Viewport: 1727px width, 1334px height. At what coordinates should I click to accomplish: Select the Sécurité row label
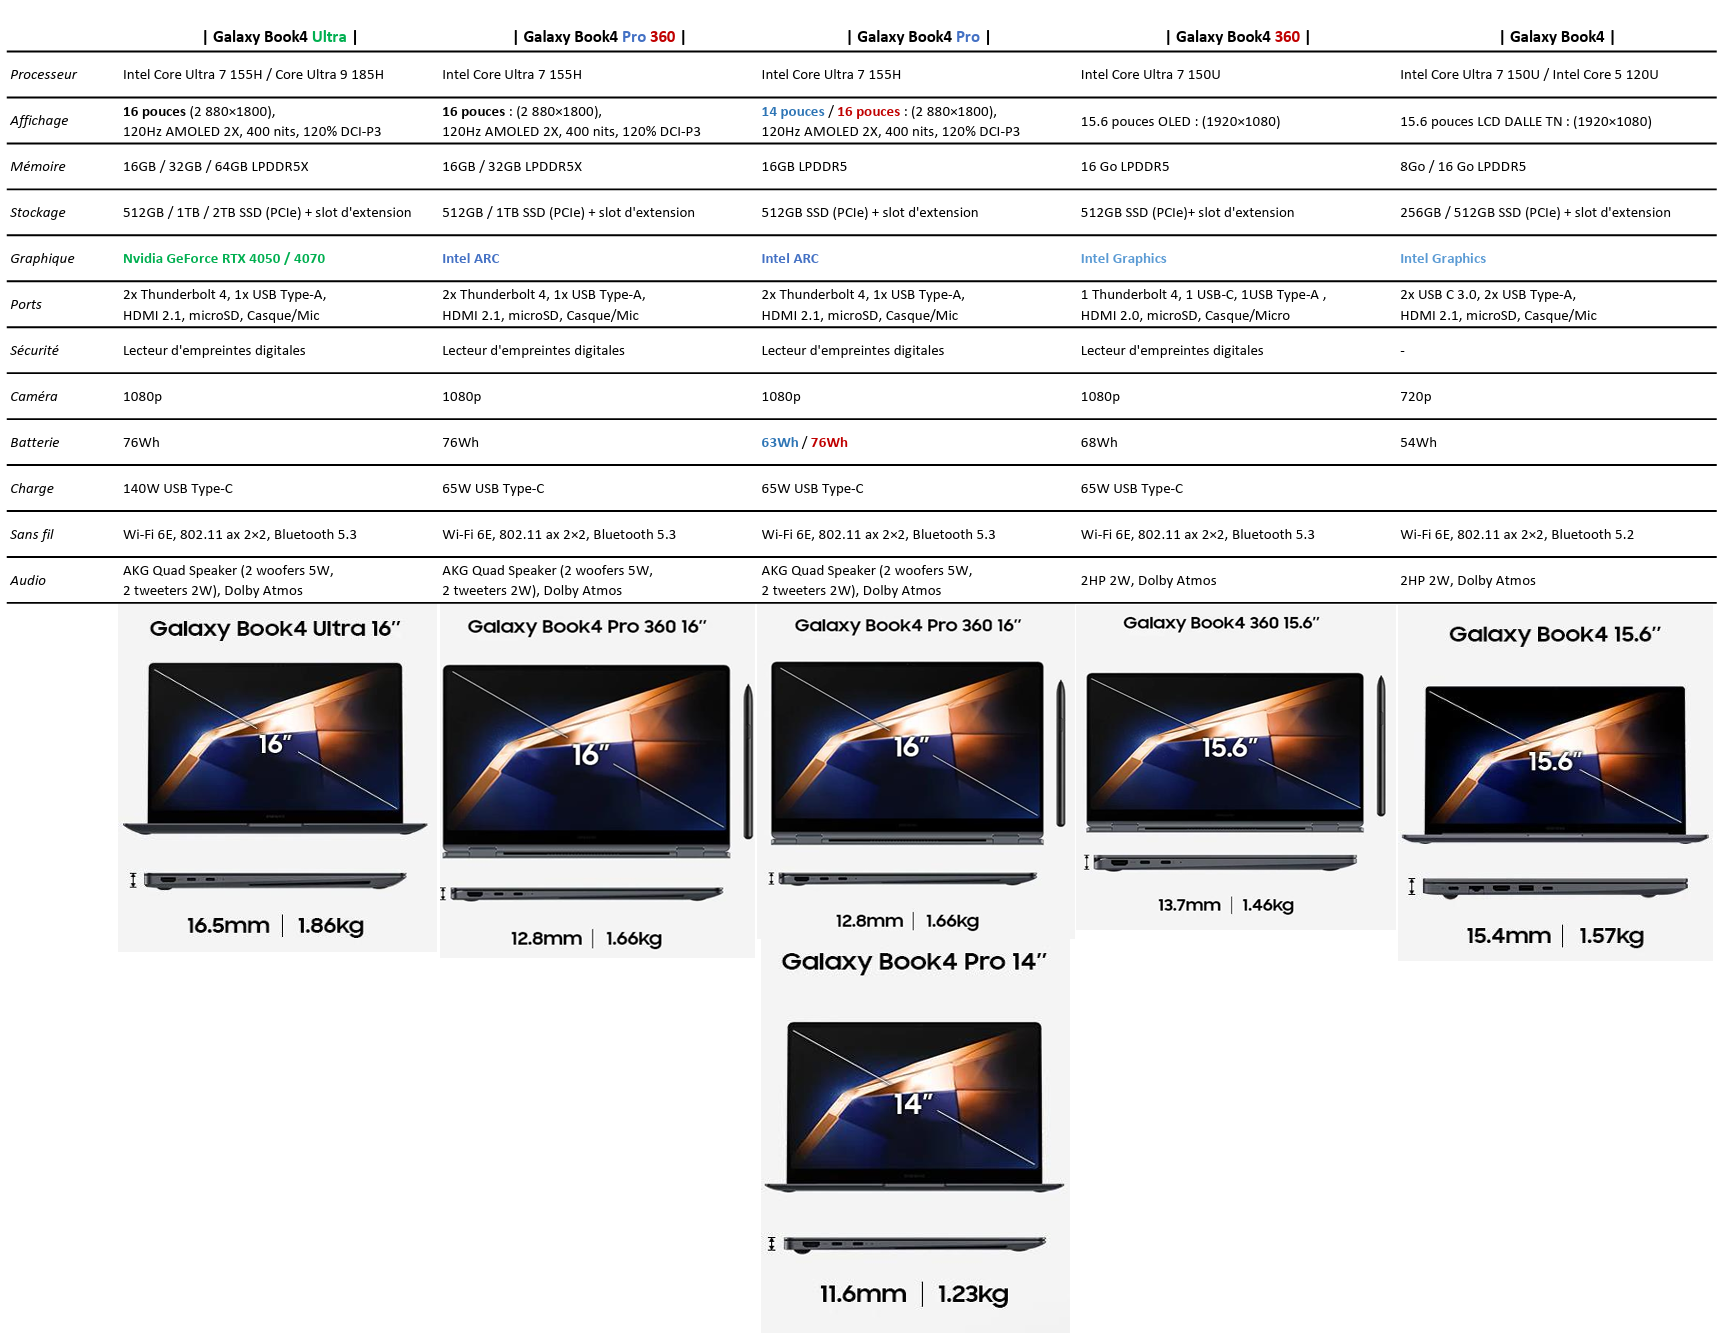click(35, 351)
